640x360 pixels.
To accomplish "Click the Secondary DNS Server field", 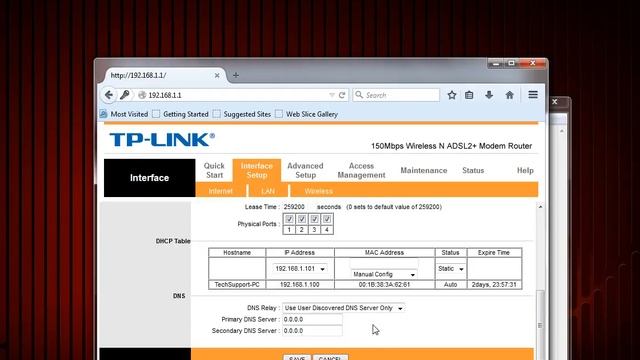I will coord(312,331).
